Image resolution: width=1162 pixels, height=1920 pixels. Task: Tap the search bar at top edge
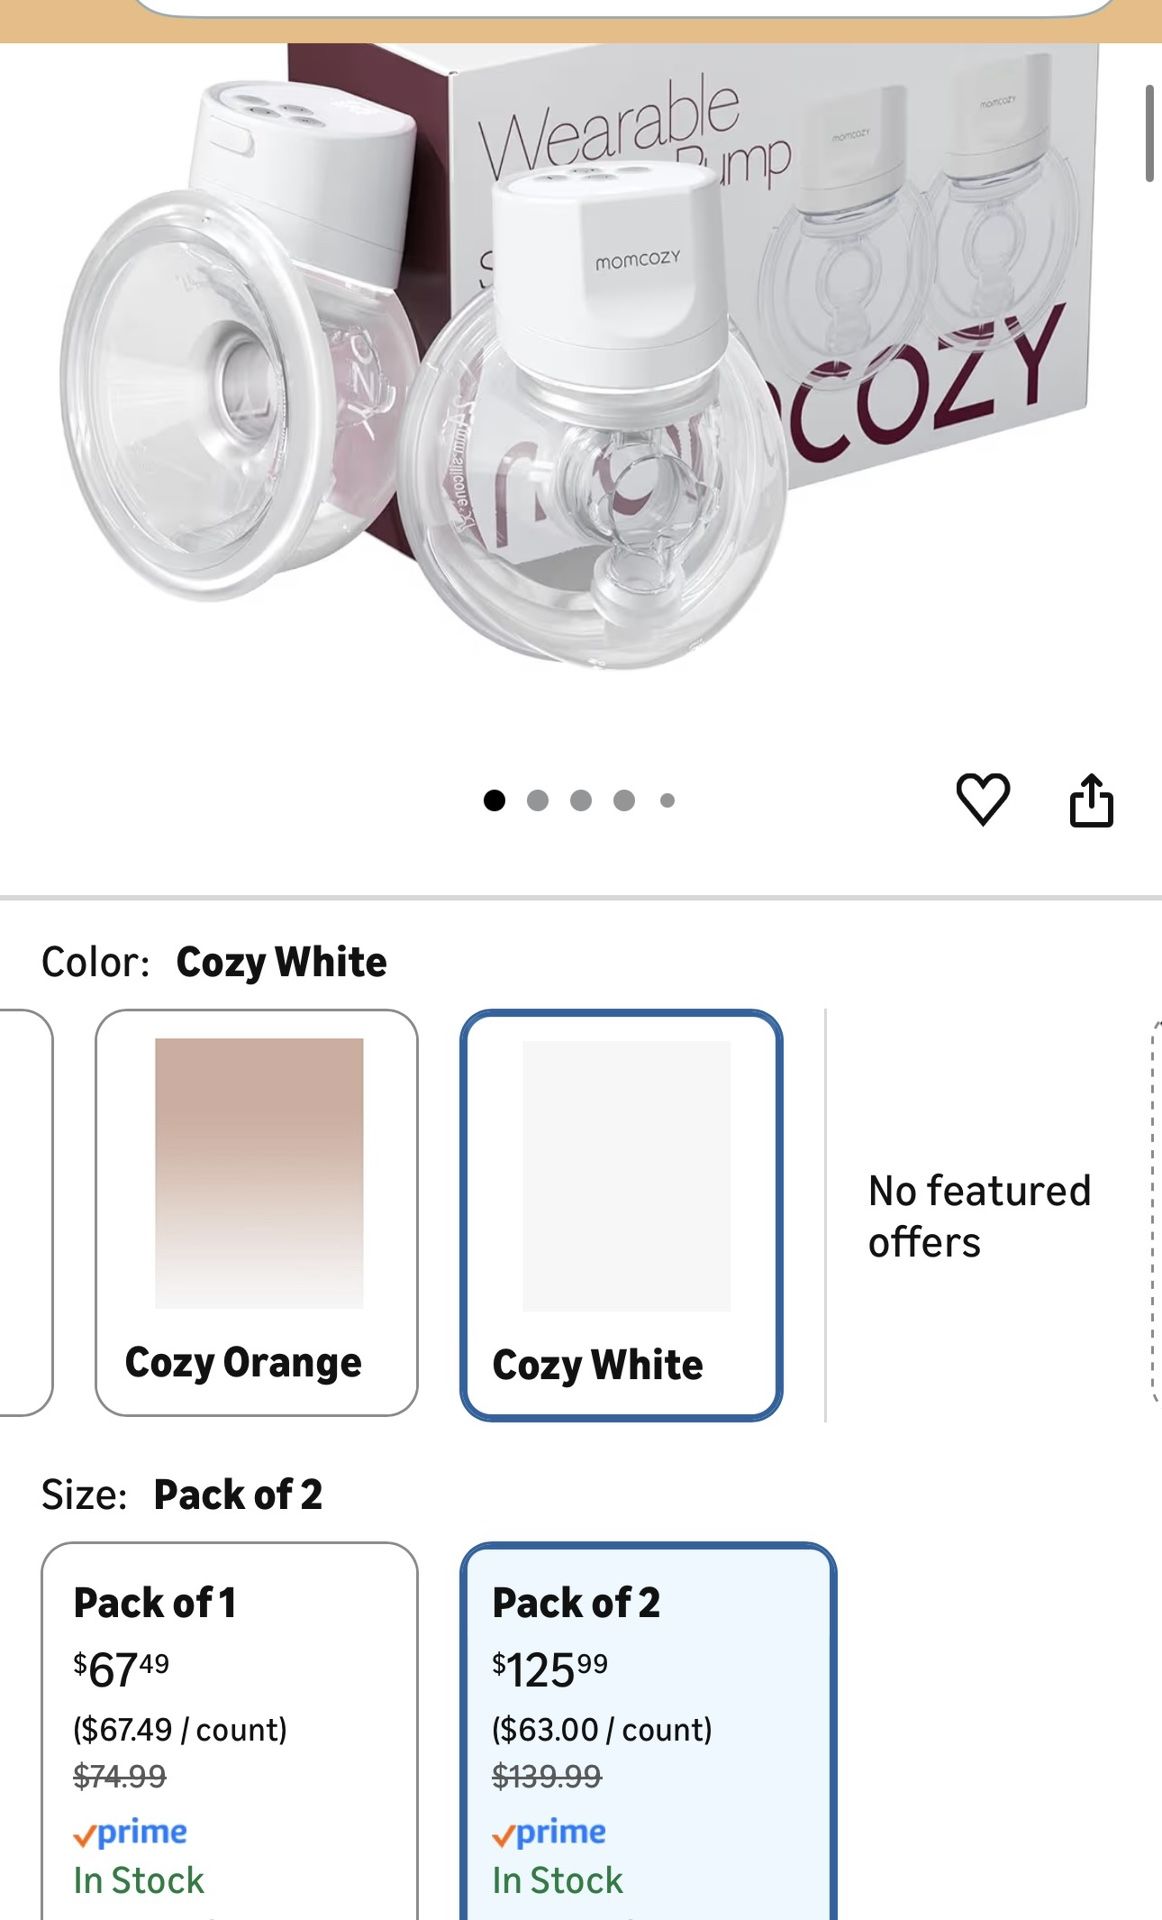coord(622,8)
